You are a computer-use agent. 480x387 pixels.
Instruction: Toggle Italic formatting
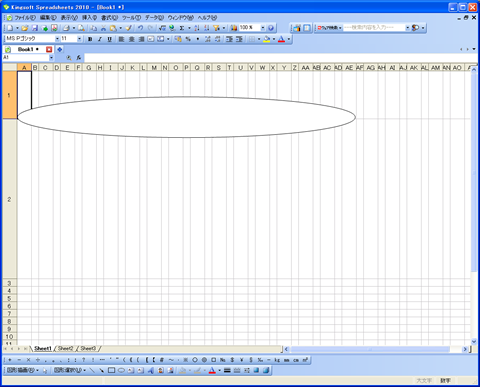pyautogui.click(x=100, y=39)
